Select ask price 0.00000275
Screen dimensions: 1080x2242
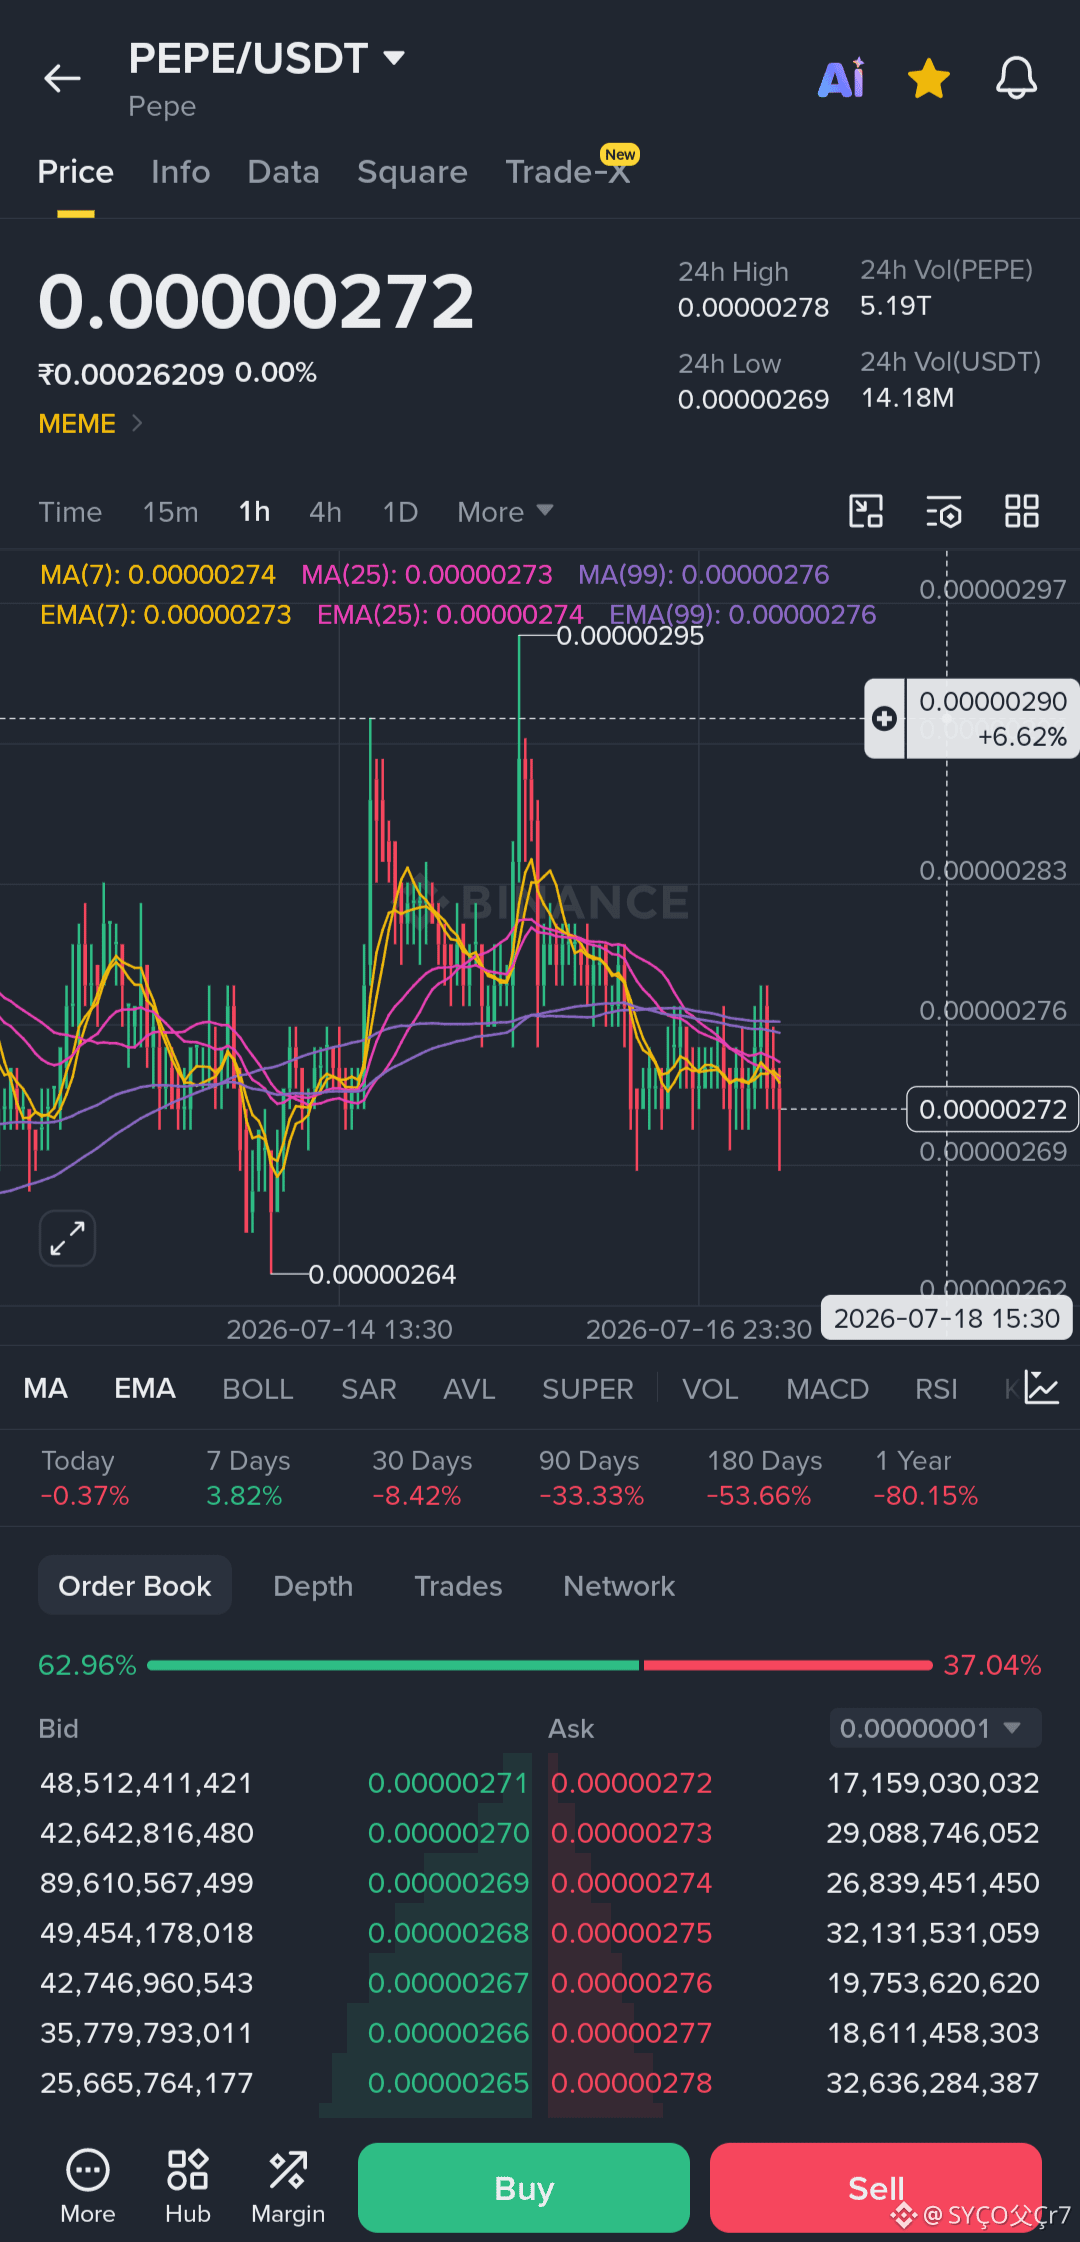pyautogui.click(x=632, y=1932)
